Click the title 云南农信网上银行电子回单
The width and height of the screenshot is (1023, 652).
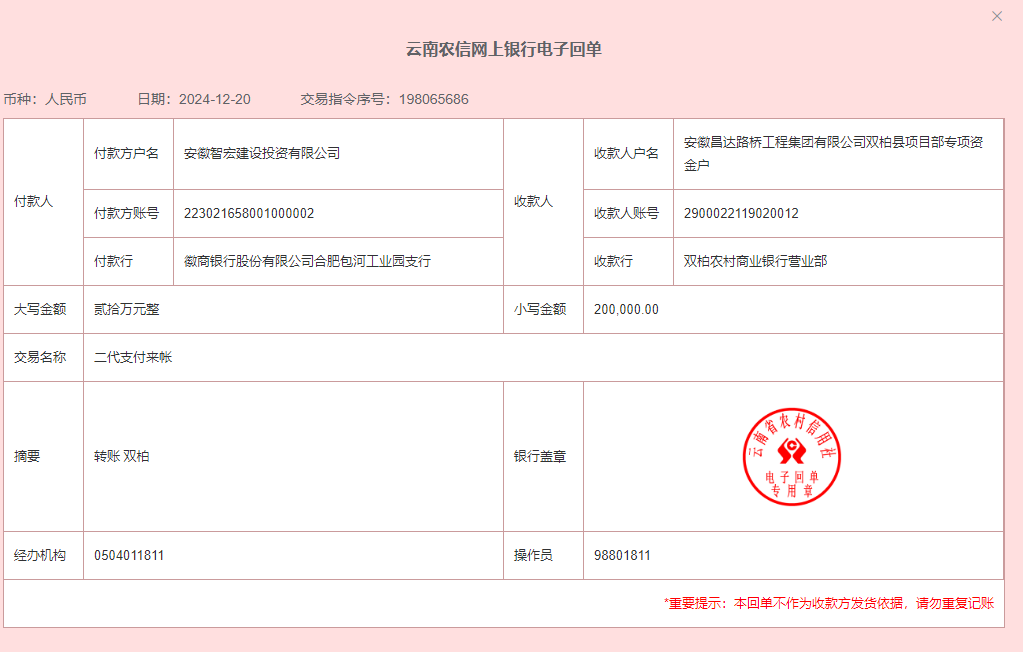click(503, 50)
